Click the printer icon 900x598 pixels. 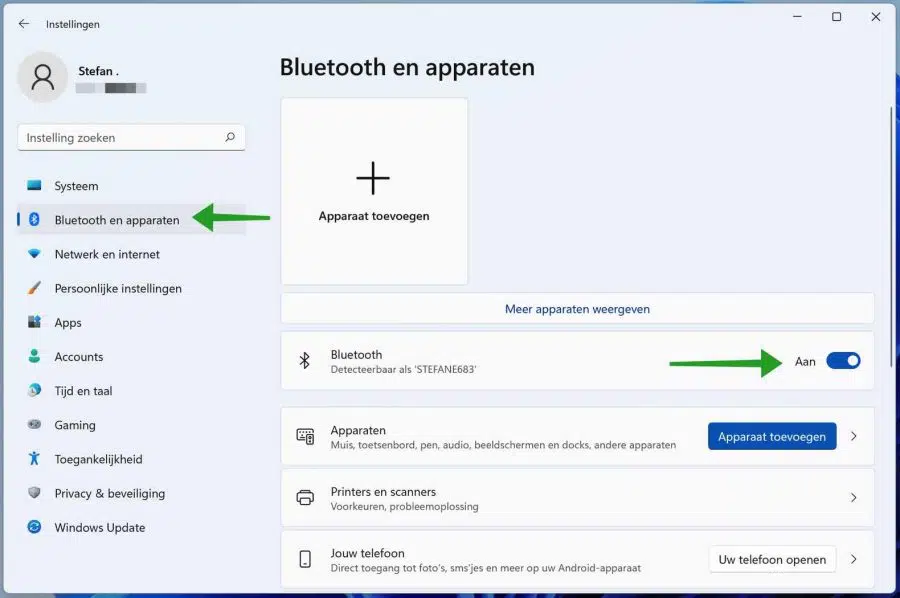point(305,498)
